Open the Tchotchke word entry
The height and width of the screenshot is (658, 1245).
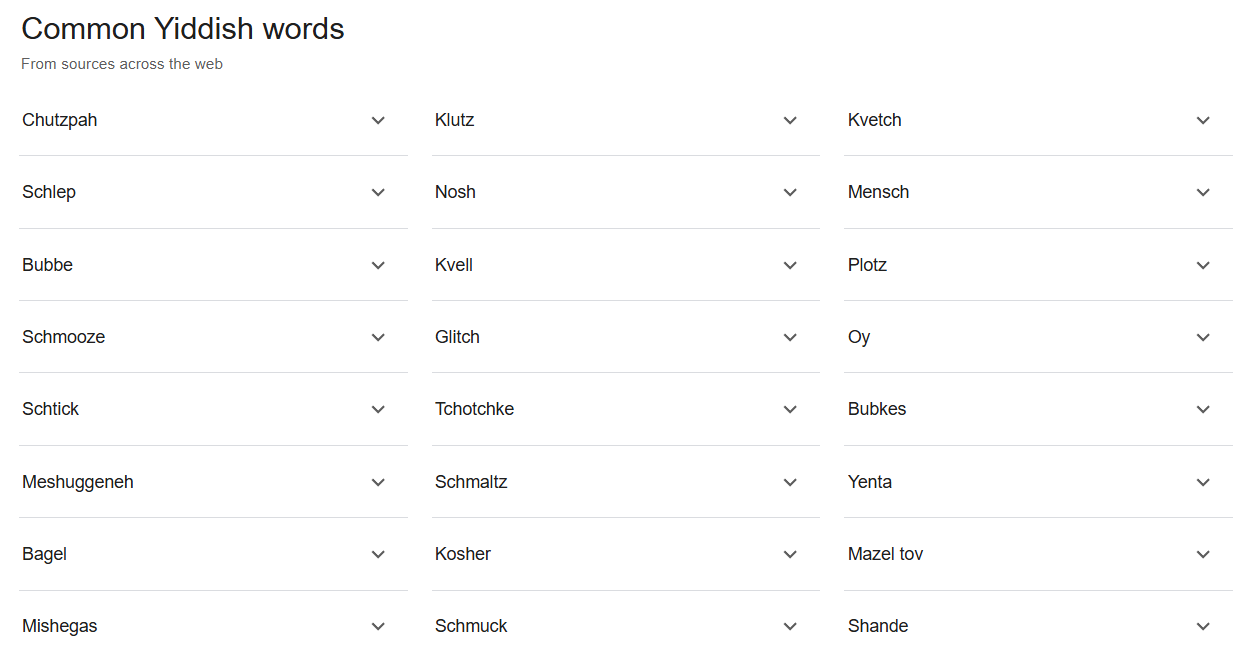[x=625, y=409]
